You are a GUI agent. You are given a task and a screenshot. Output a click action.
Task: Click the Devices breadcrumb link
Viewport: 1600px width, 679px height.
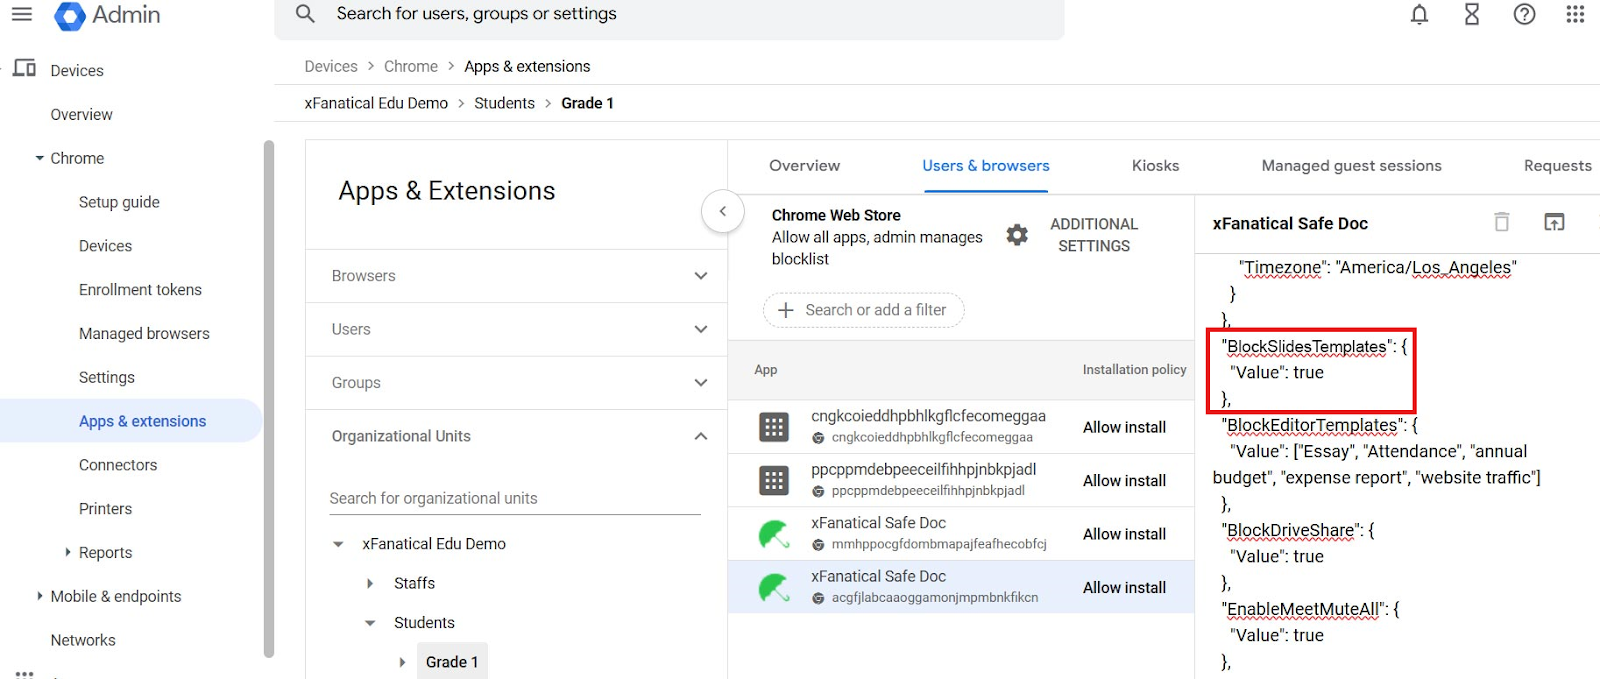coord(331,67)
